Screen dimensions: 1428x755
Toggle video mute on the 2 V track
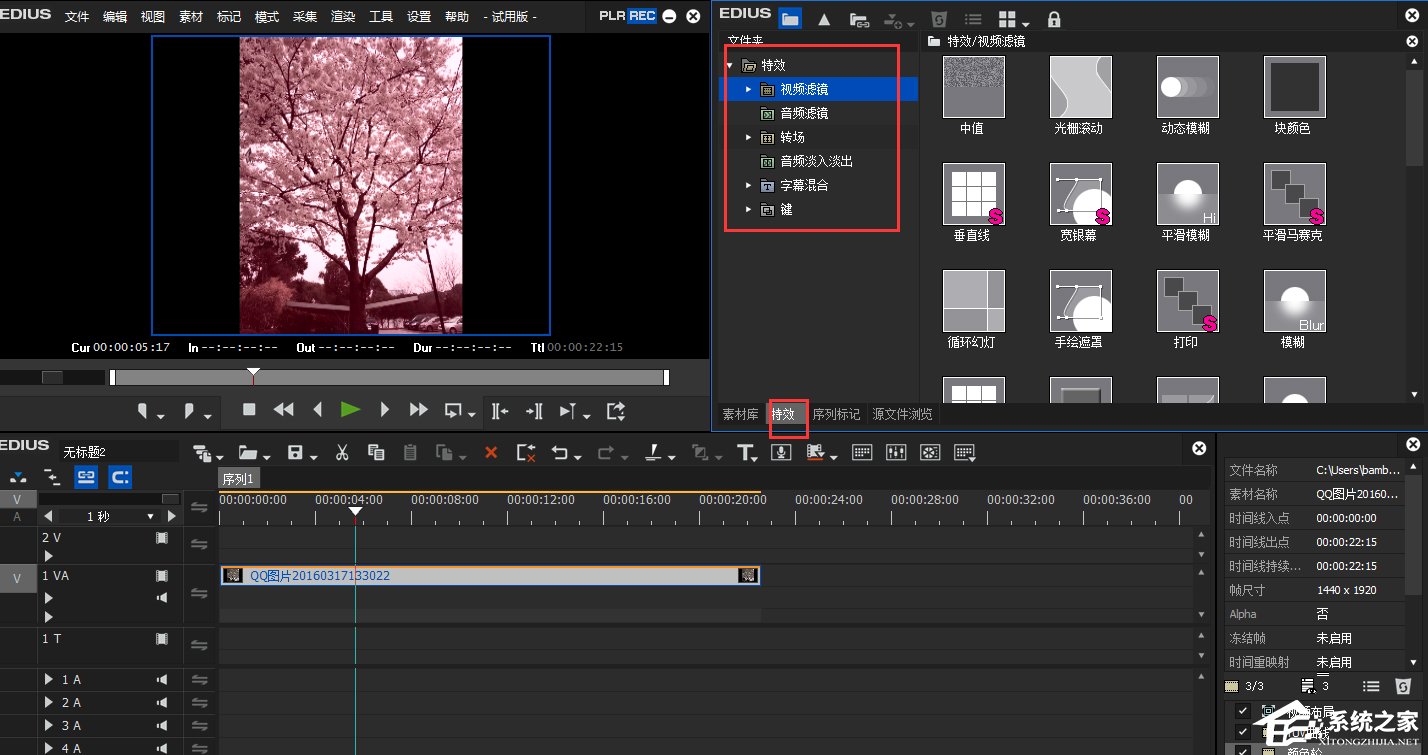click(162, 538)
